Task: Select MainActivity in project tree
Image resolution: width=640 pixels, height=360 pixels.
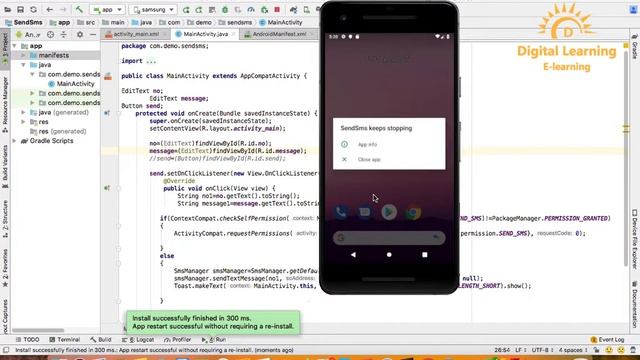Action: click(71, 84)
